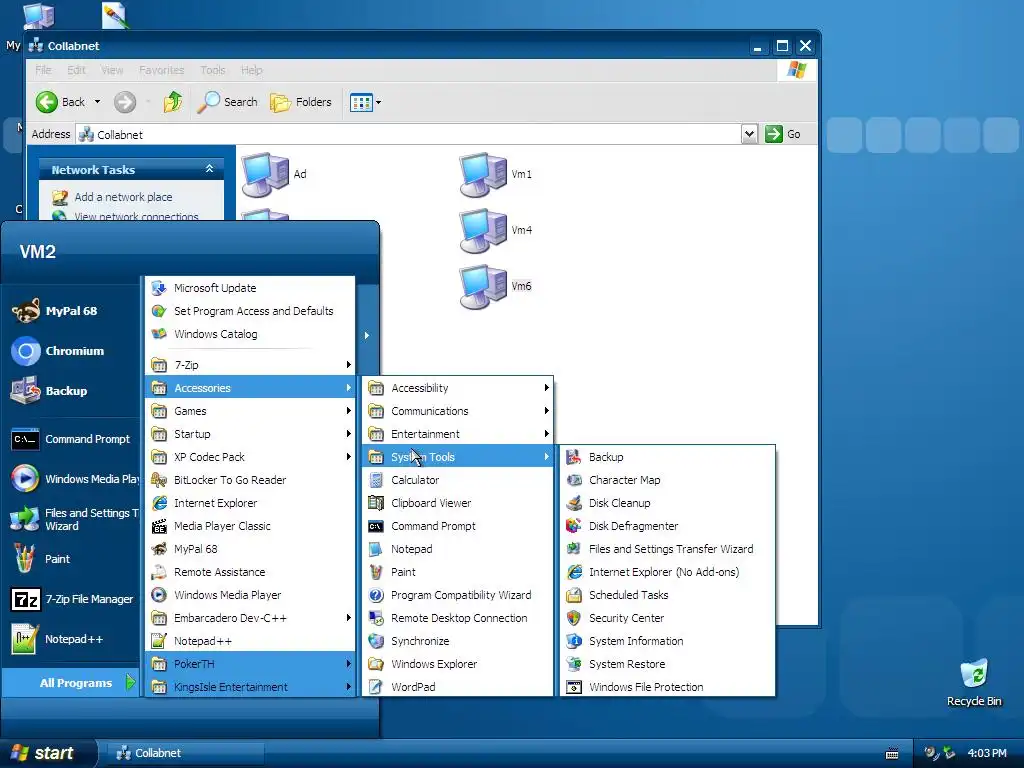Select Accessories menu entry
The height and width of the screenshot is (768, 1024).
click(250, 388)
